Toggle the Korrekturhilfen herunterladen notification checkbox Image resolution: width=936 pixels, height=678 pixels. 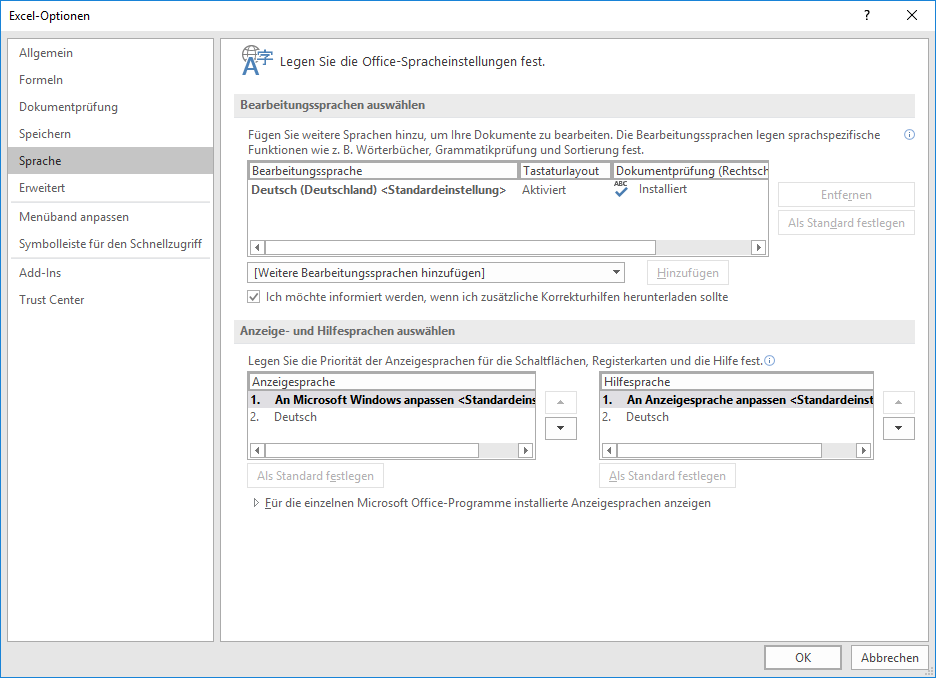pyautogui.click(x=254, y=297)
